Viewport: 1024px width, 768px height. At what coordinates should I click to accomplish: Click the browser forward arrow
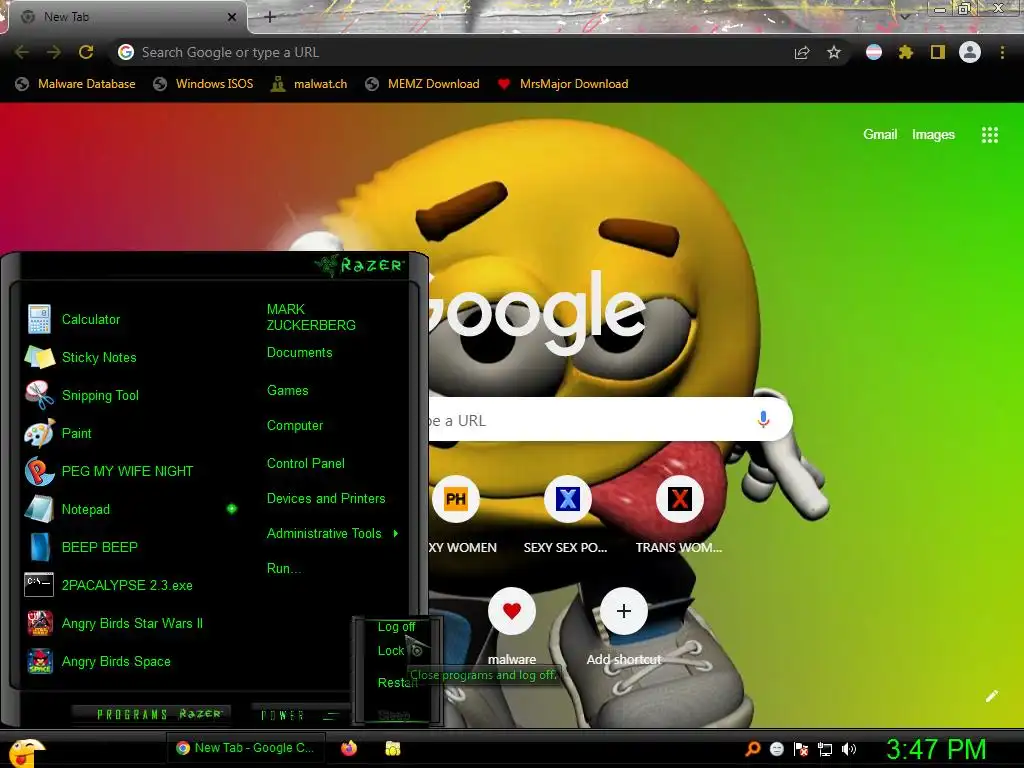point(54,52)
